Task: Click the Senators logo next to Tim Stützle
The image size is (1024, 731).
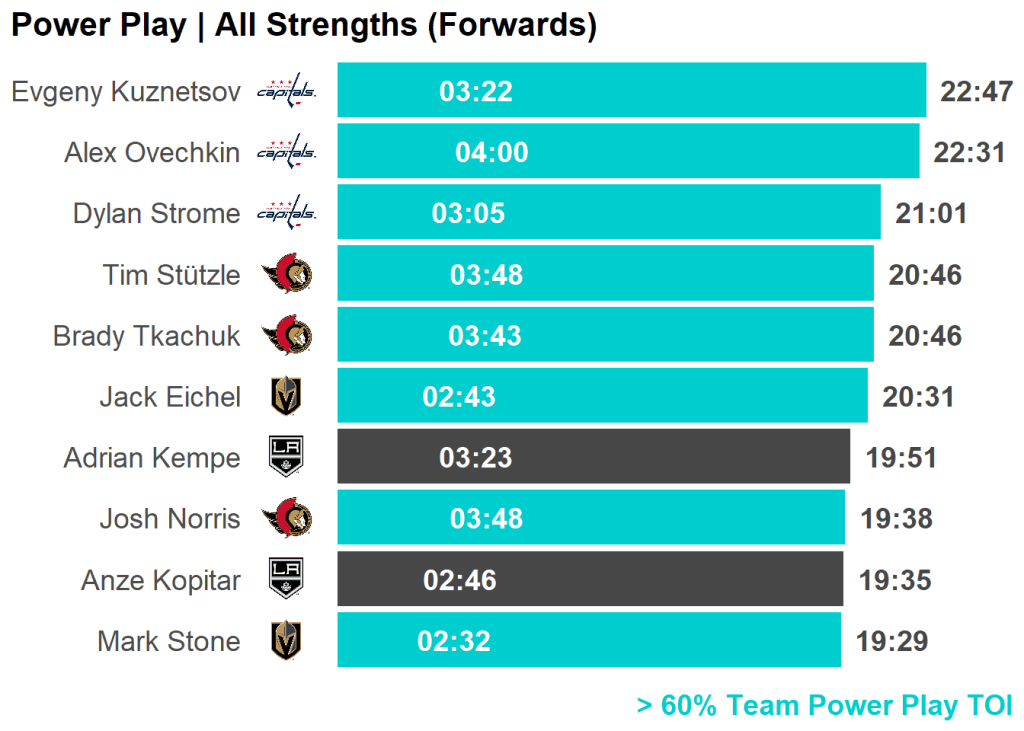Action: [286, 275]
